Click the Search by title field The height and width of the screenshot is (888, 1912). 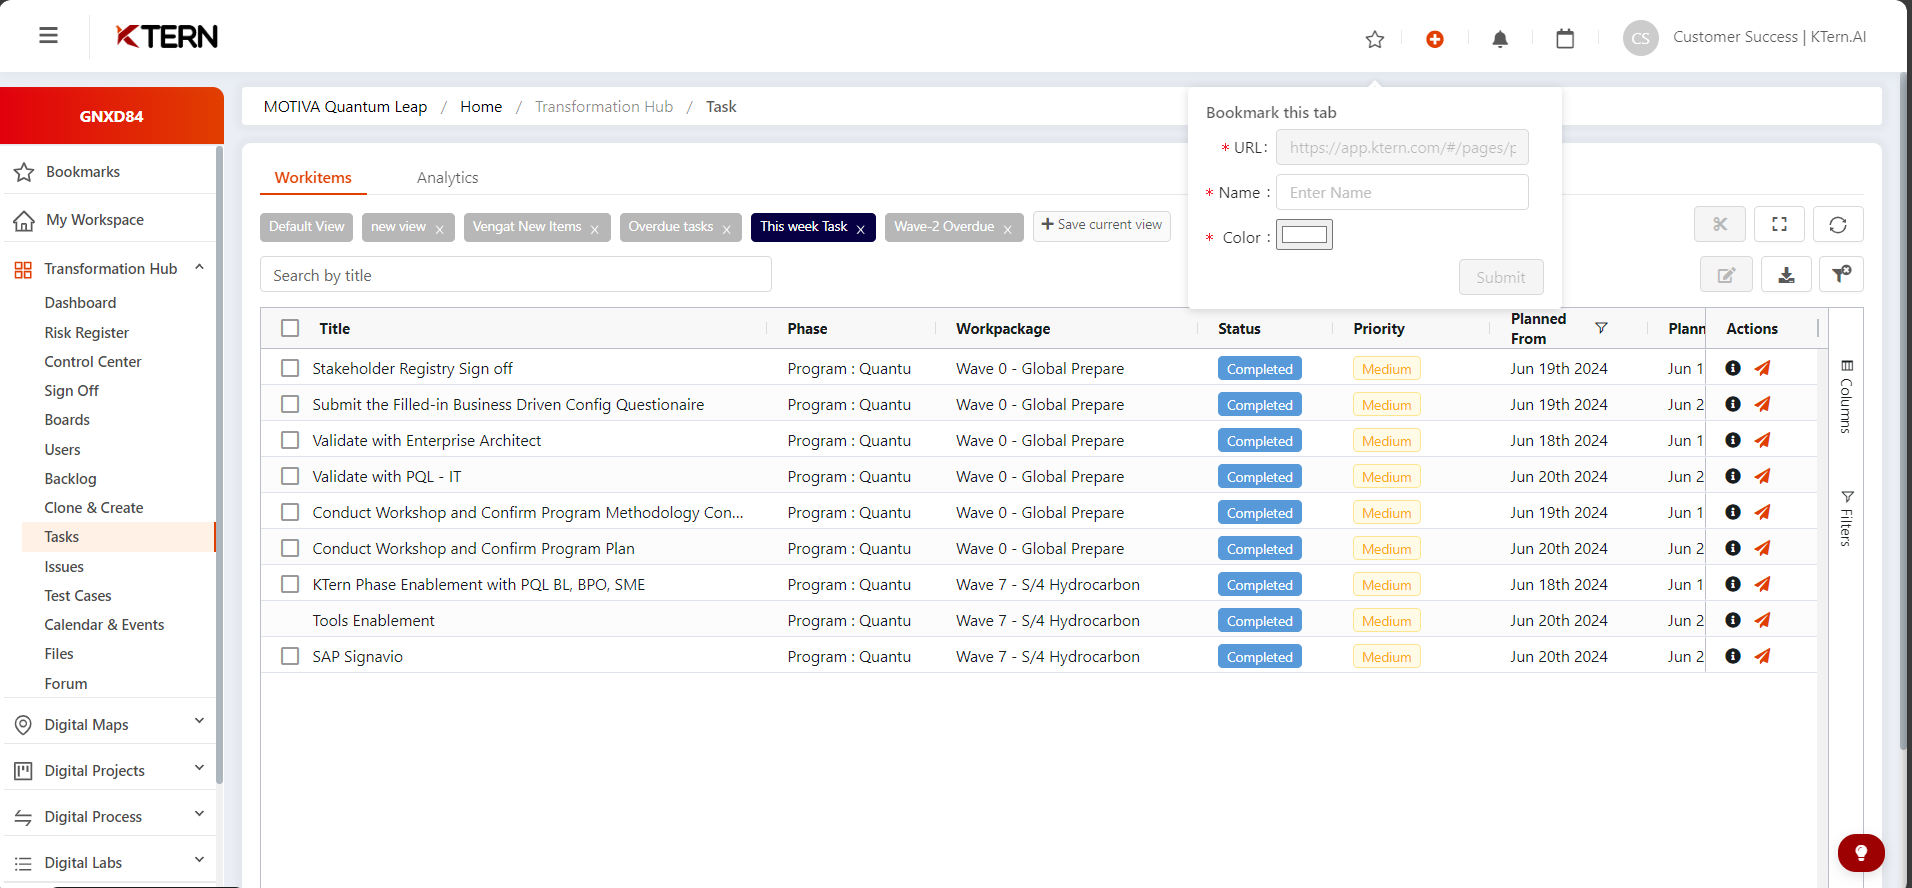click(515, 275)
